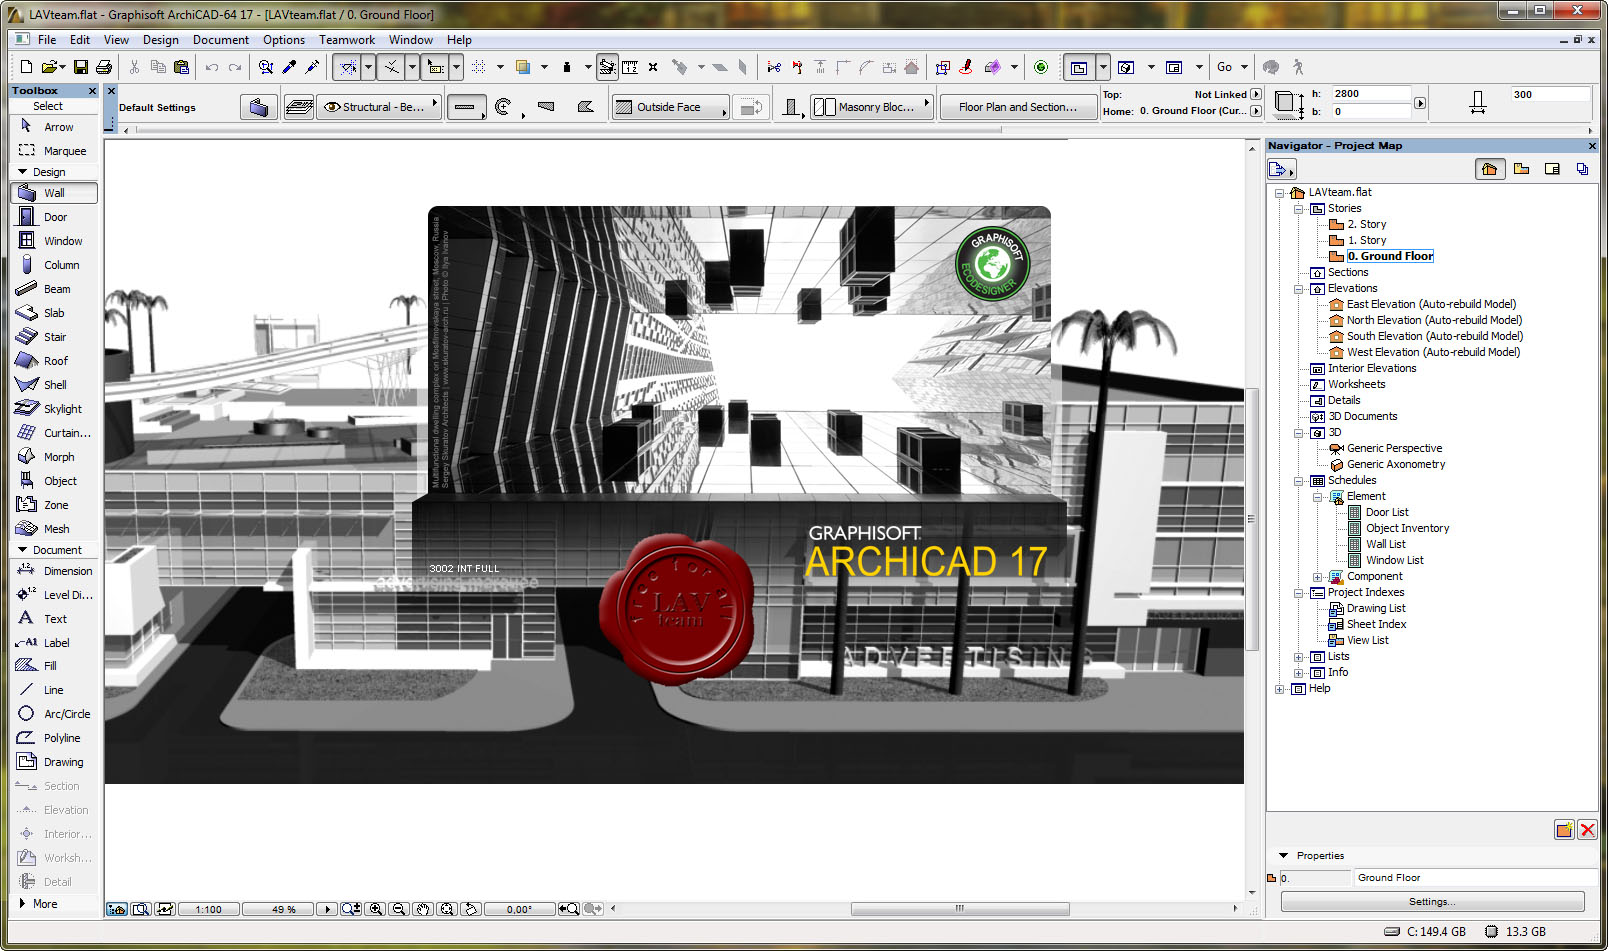Screen dimensions: 1608x951
Task: Select the Shell tool
Action: tap(54, 385)
